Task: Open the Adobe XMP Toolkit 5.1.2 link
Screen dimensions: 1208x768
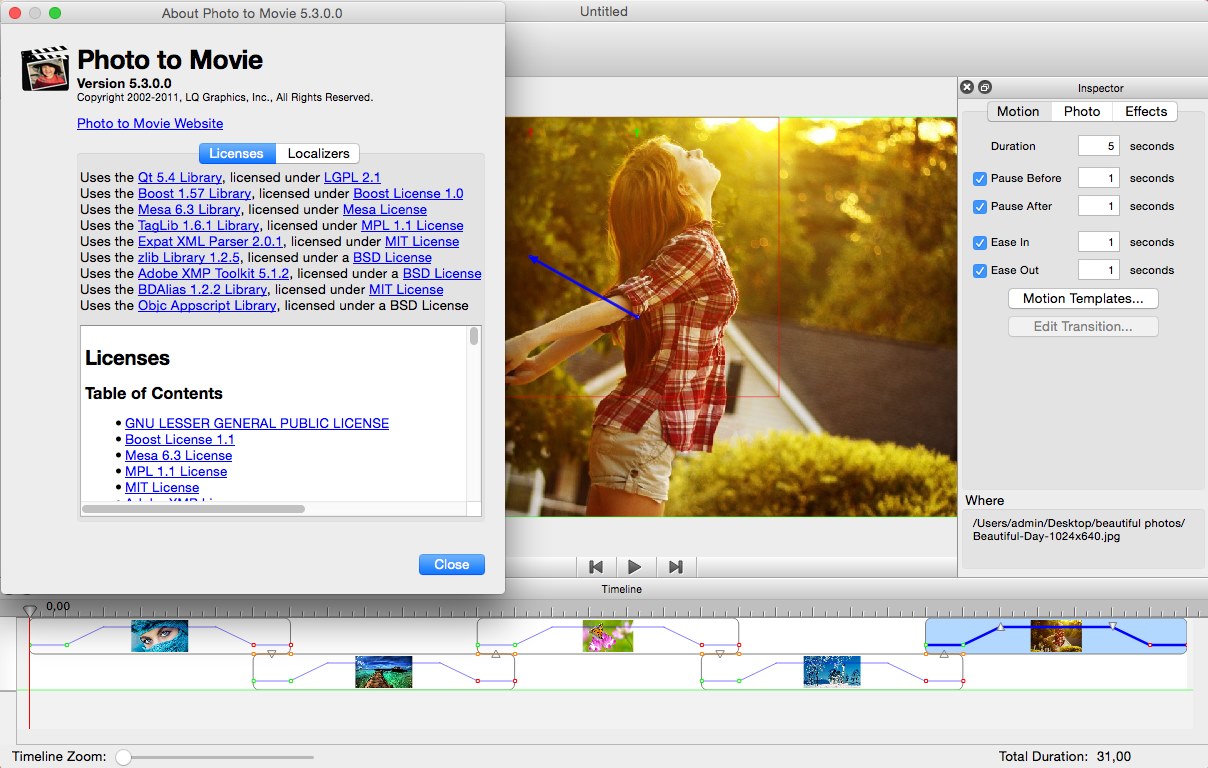Action: [214, 273]
